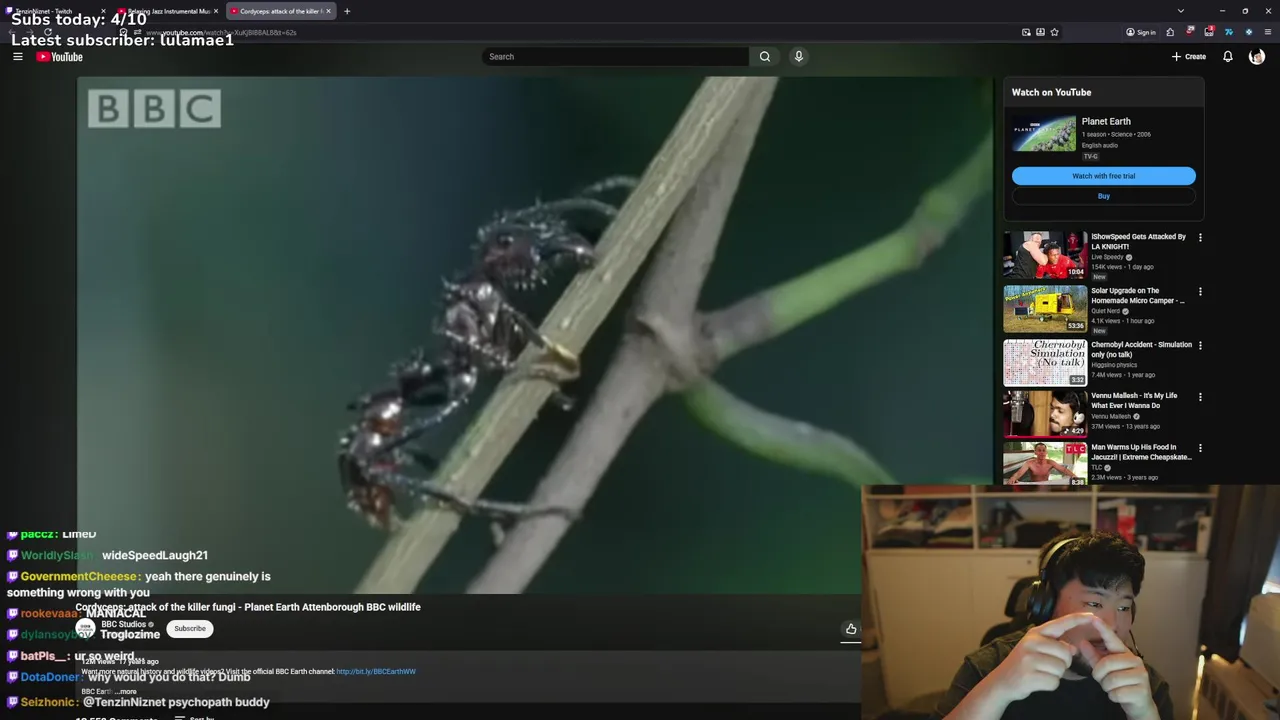Open options for IShowSpeed video
1280x720 pixels.
(x=1200, y=238)
